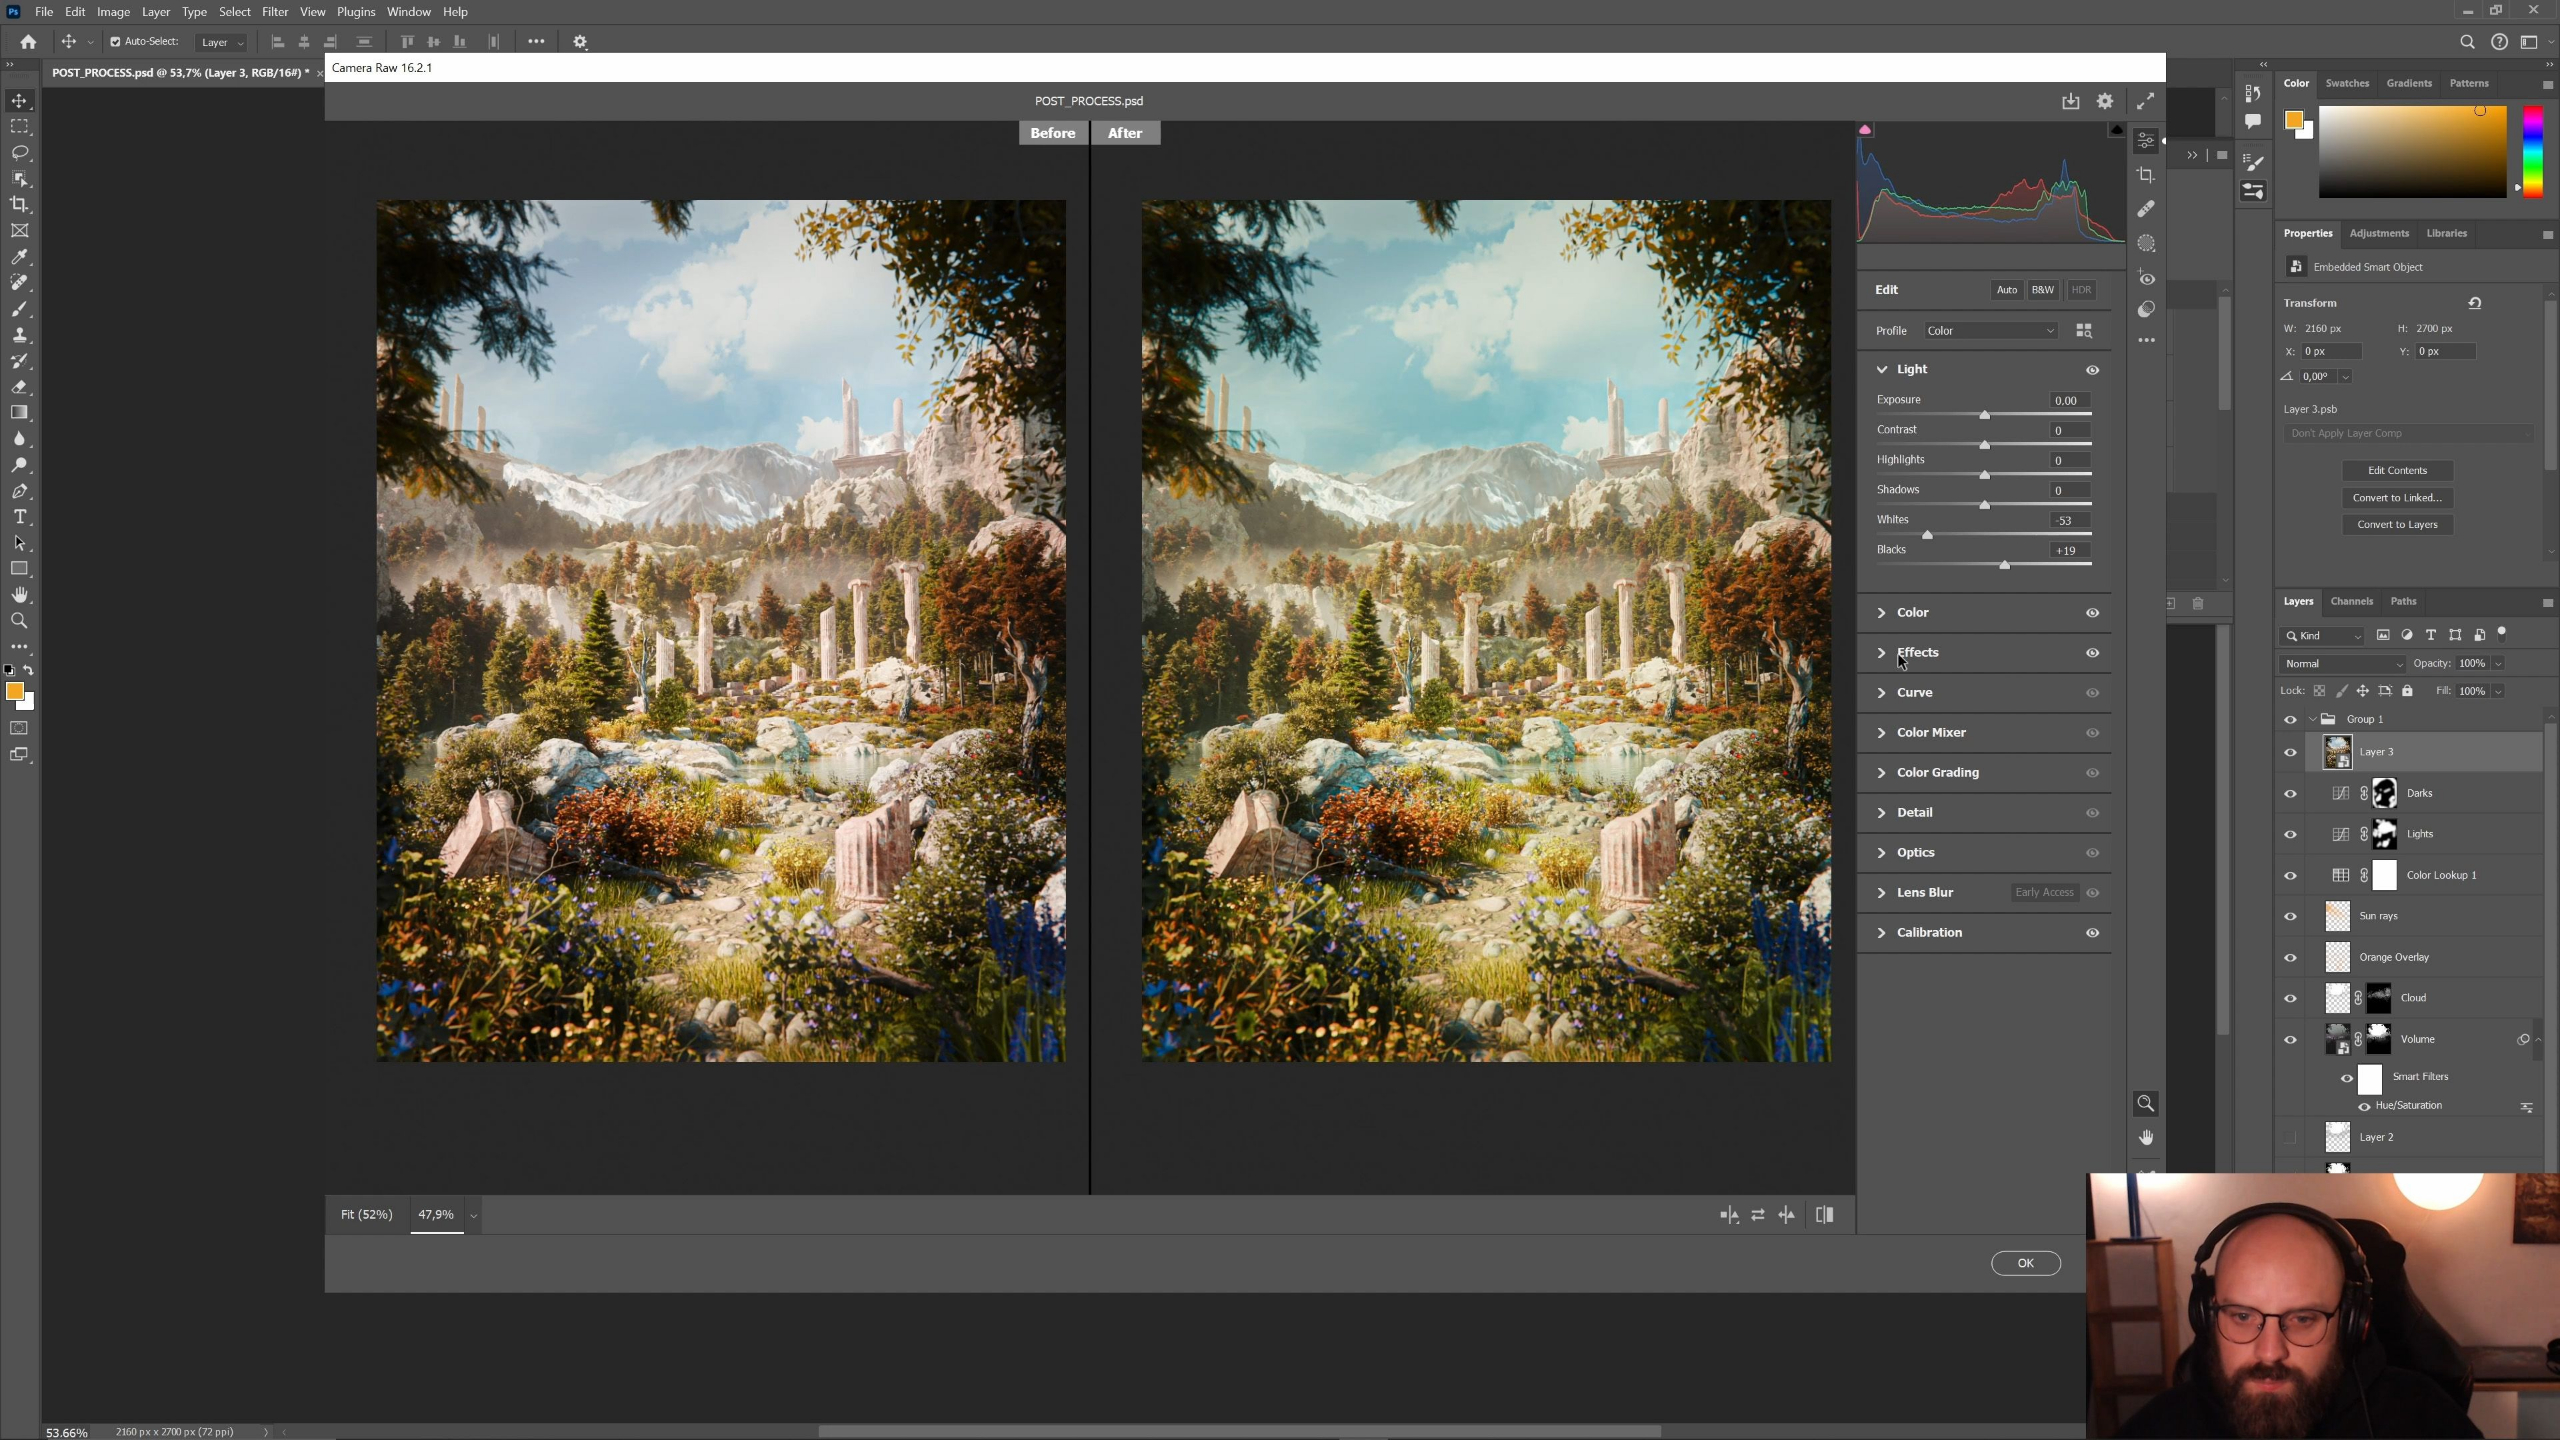The image size is (2560, 1440).
Task: Click the OK button
Action: point(2025,1263)
